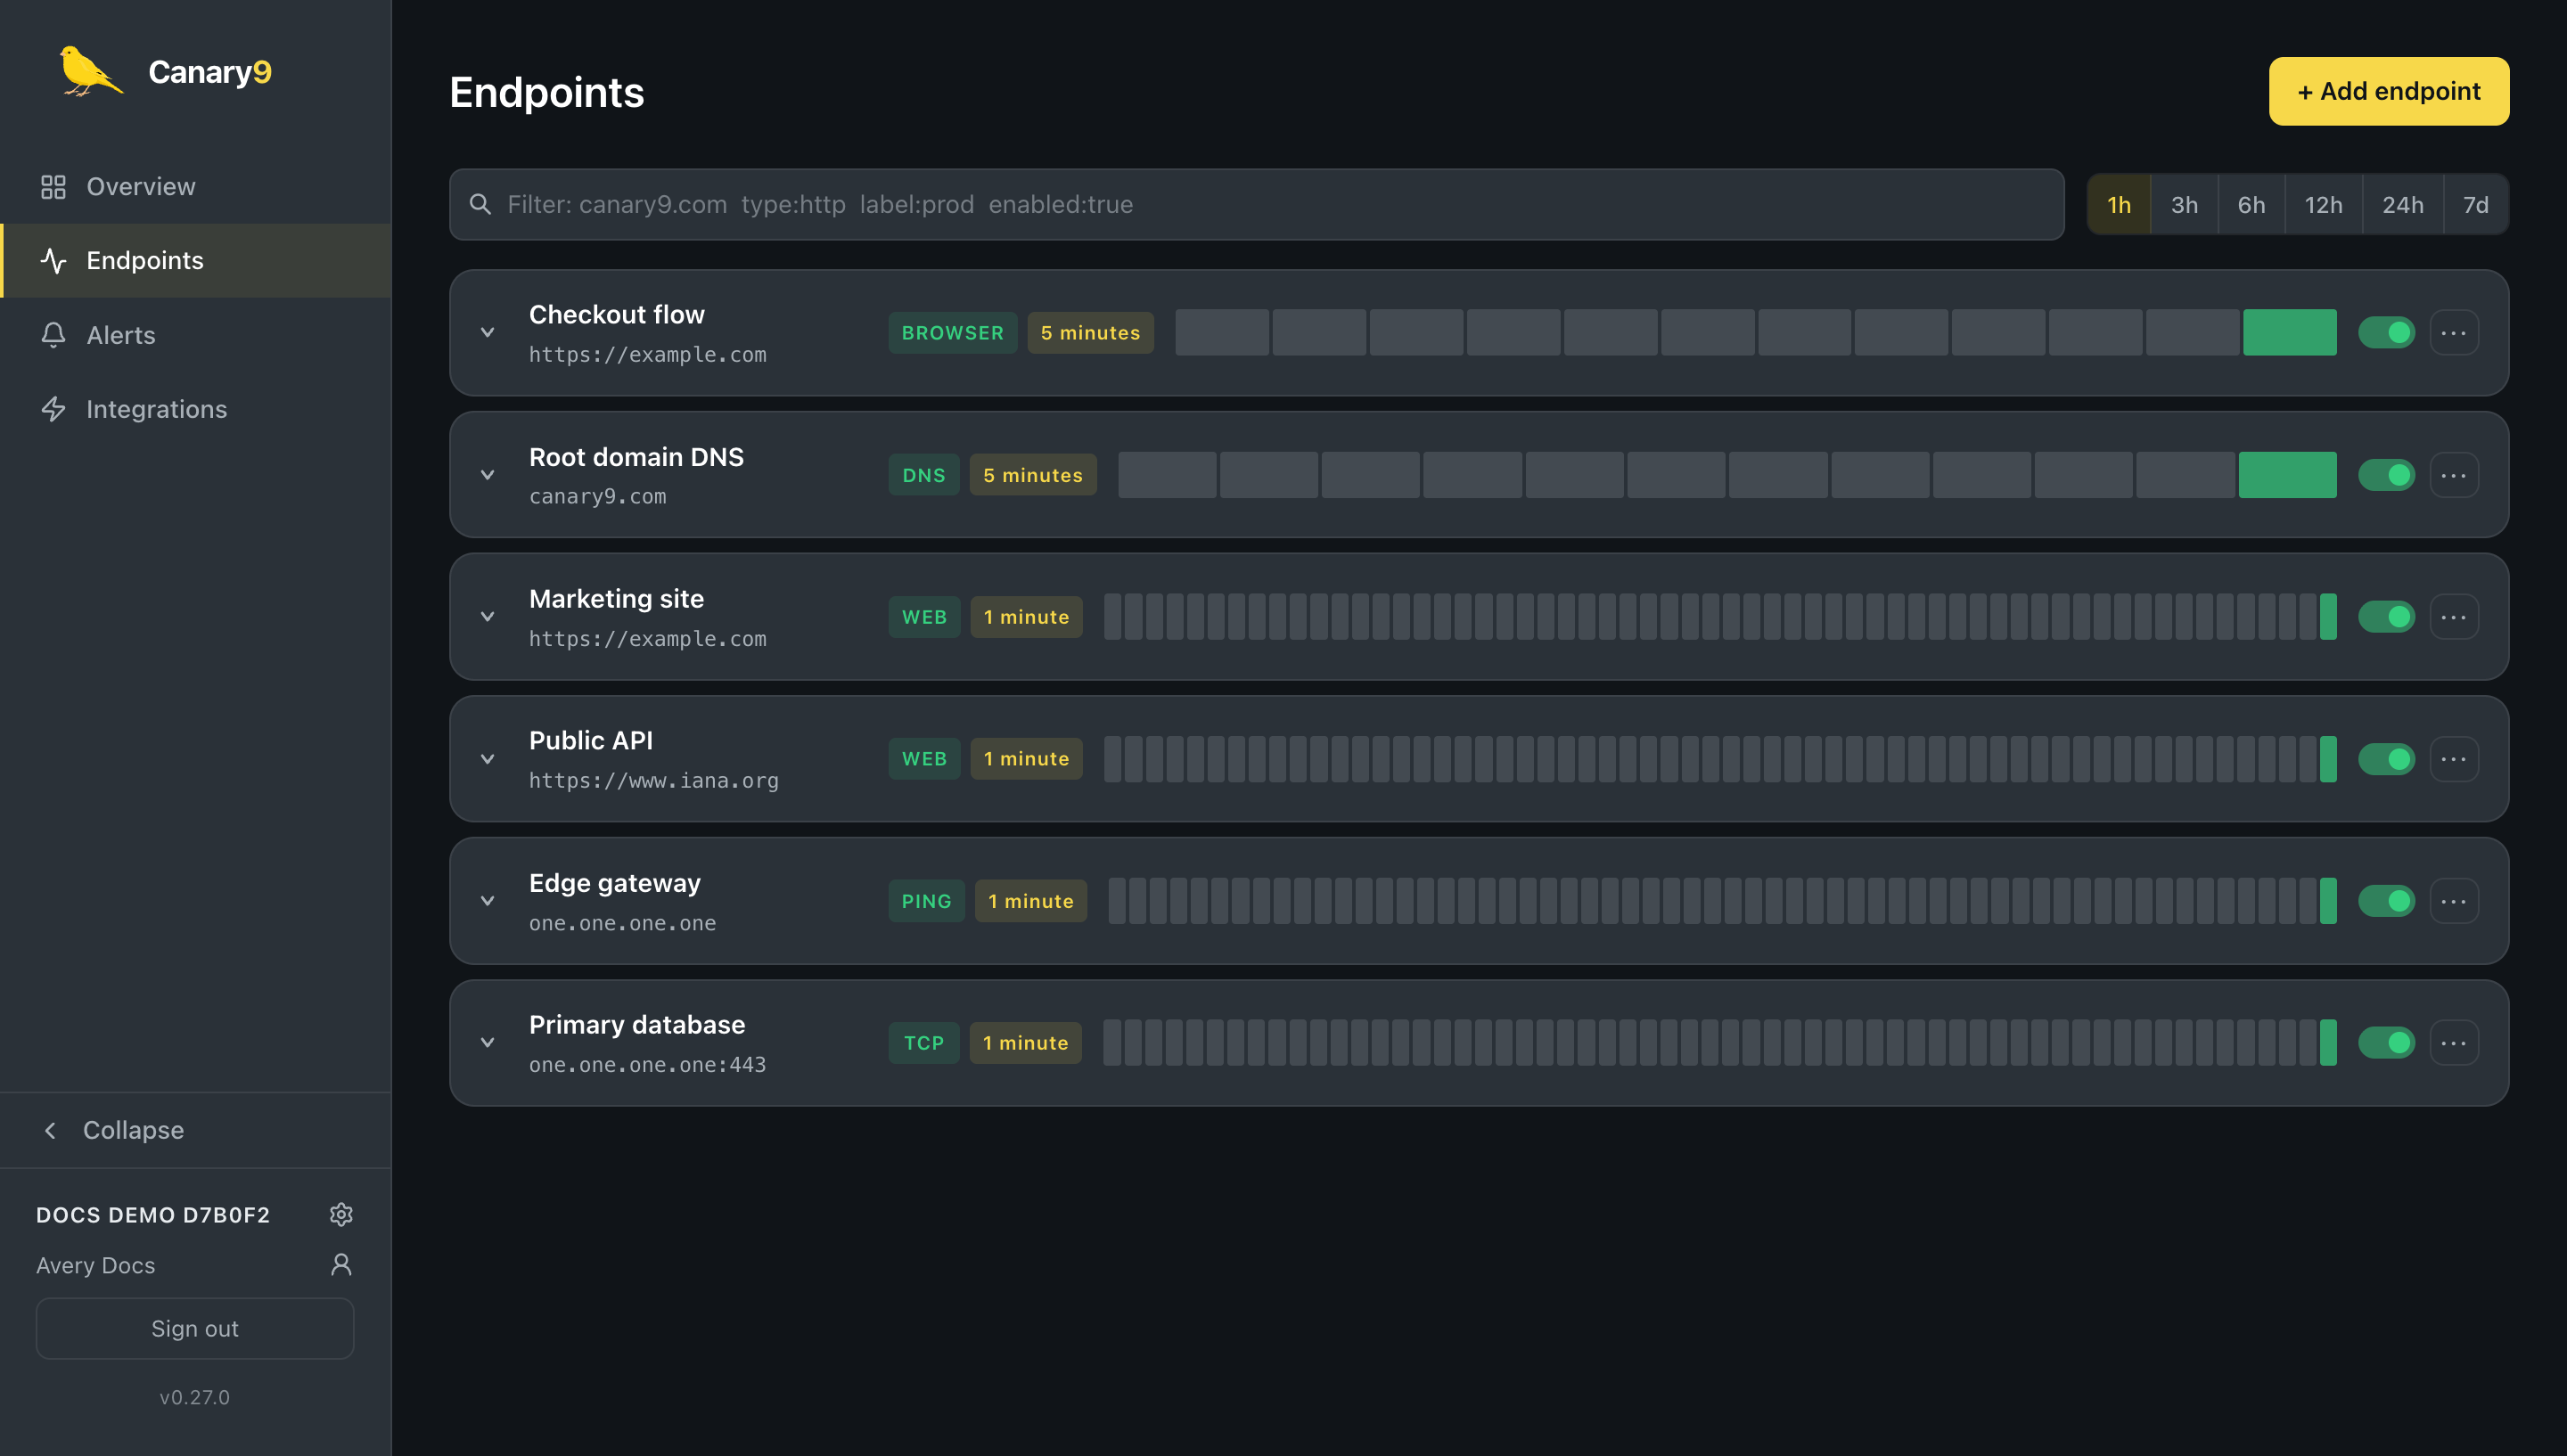2567x1456 pixels.
Task: Expand the Root domain DNS row
Action: pos(487,475)
